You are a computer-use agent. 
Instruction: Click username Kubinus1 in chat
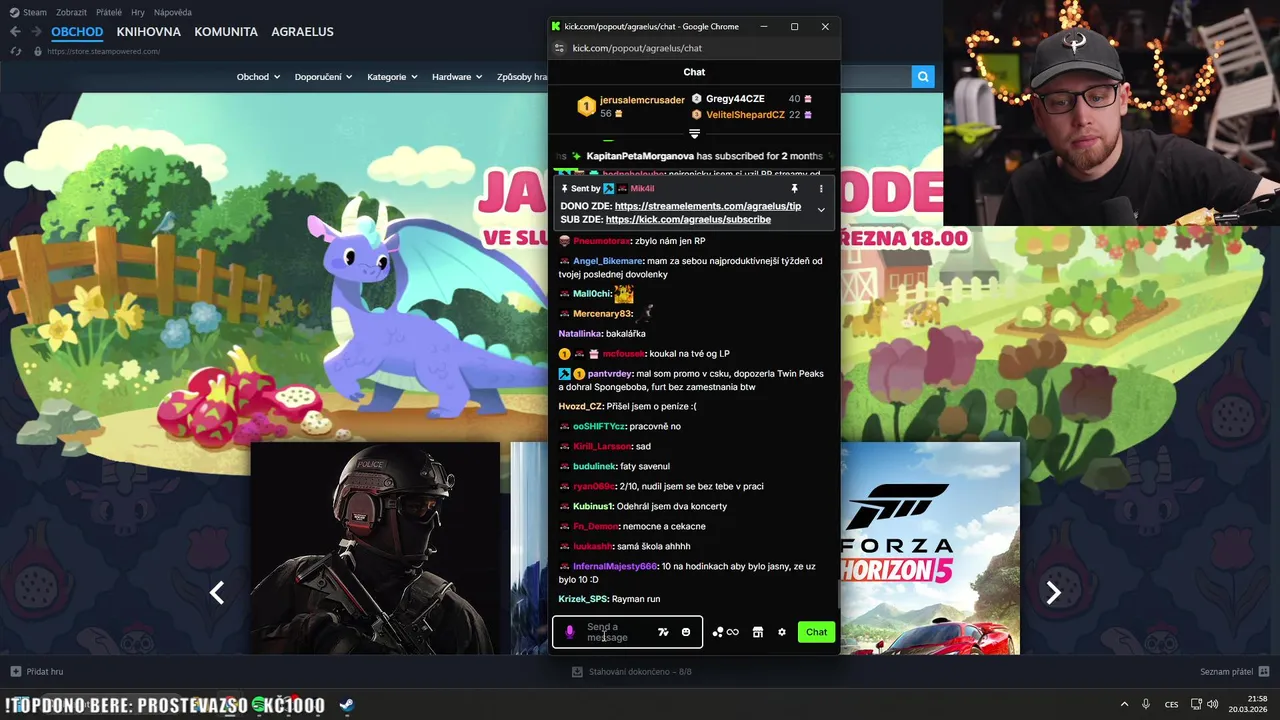[x=593, y=507]
